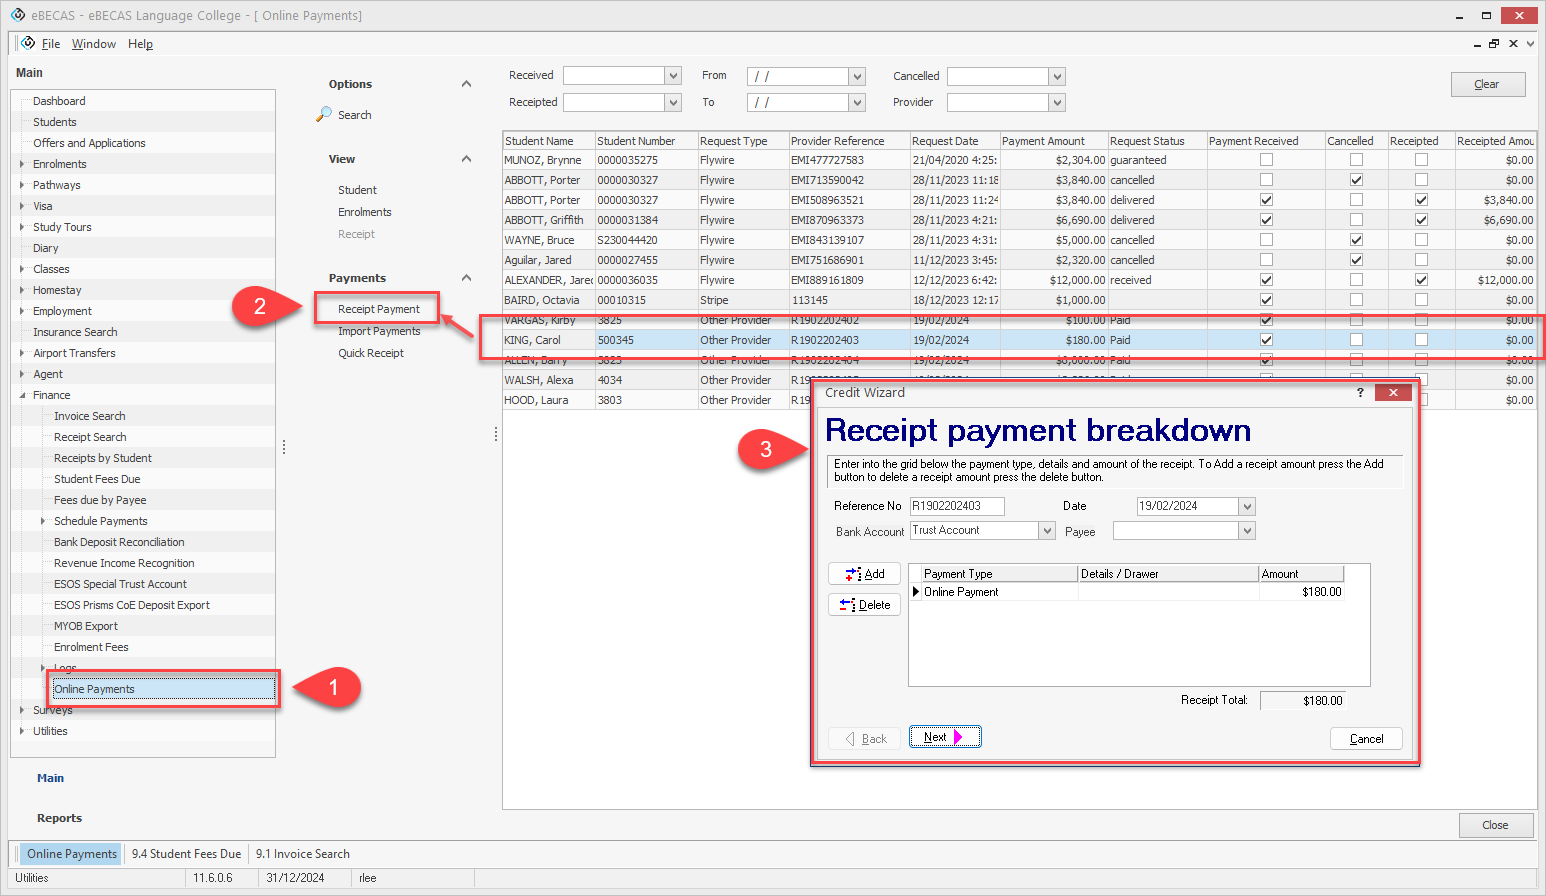Select Receipt Search in Finance tree

90,437
